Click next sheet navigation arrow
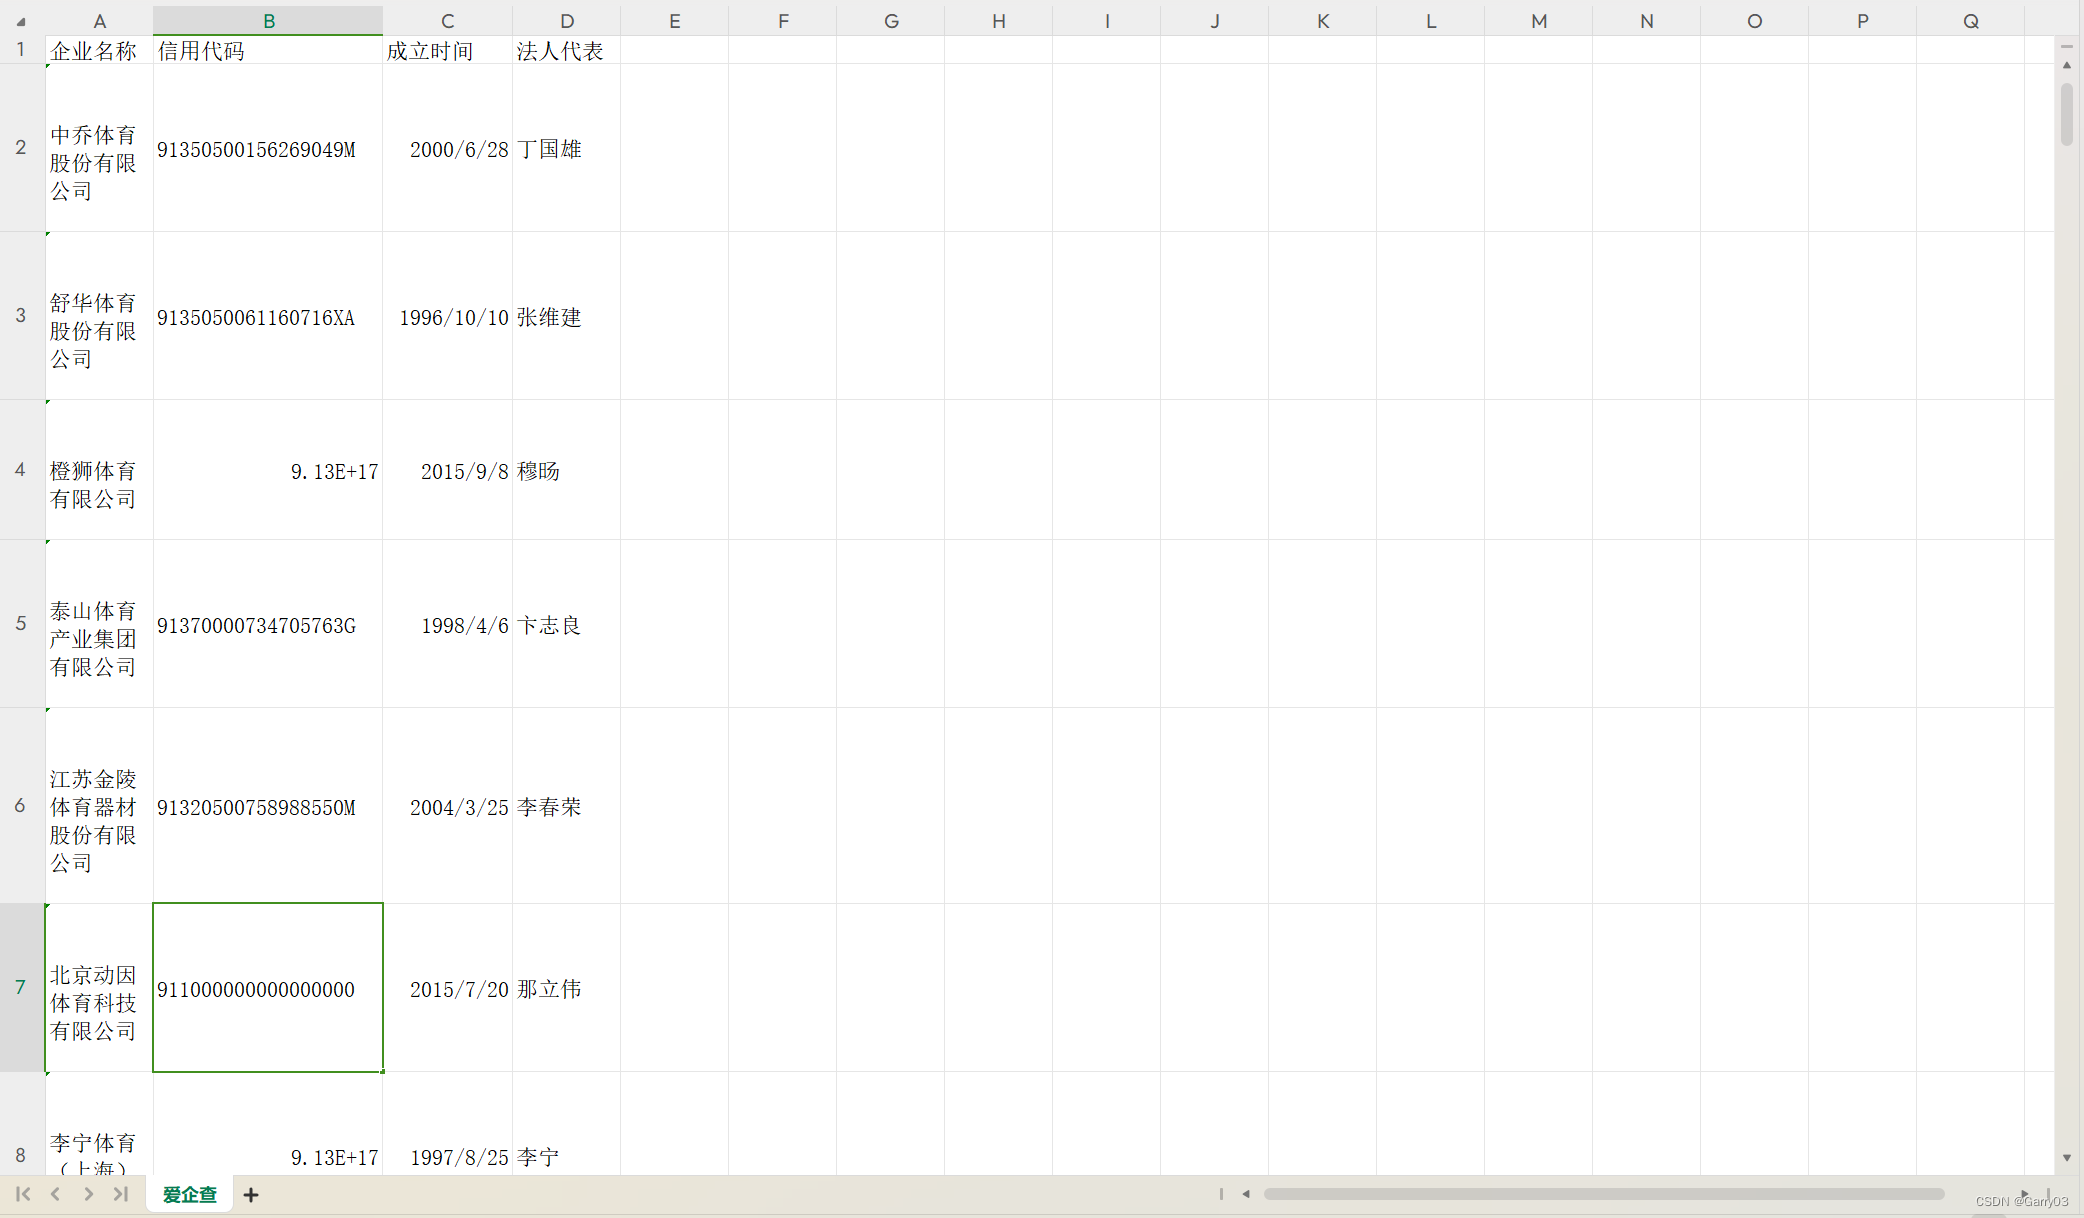The image size is (2084, 1218). pos(89,1194)
